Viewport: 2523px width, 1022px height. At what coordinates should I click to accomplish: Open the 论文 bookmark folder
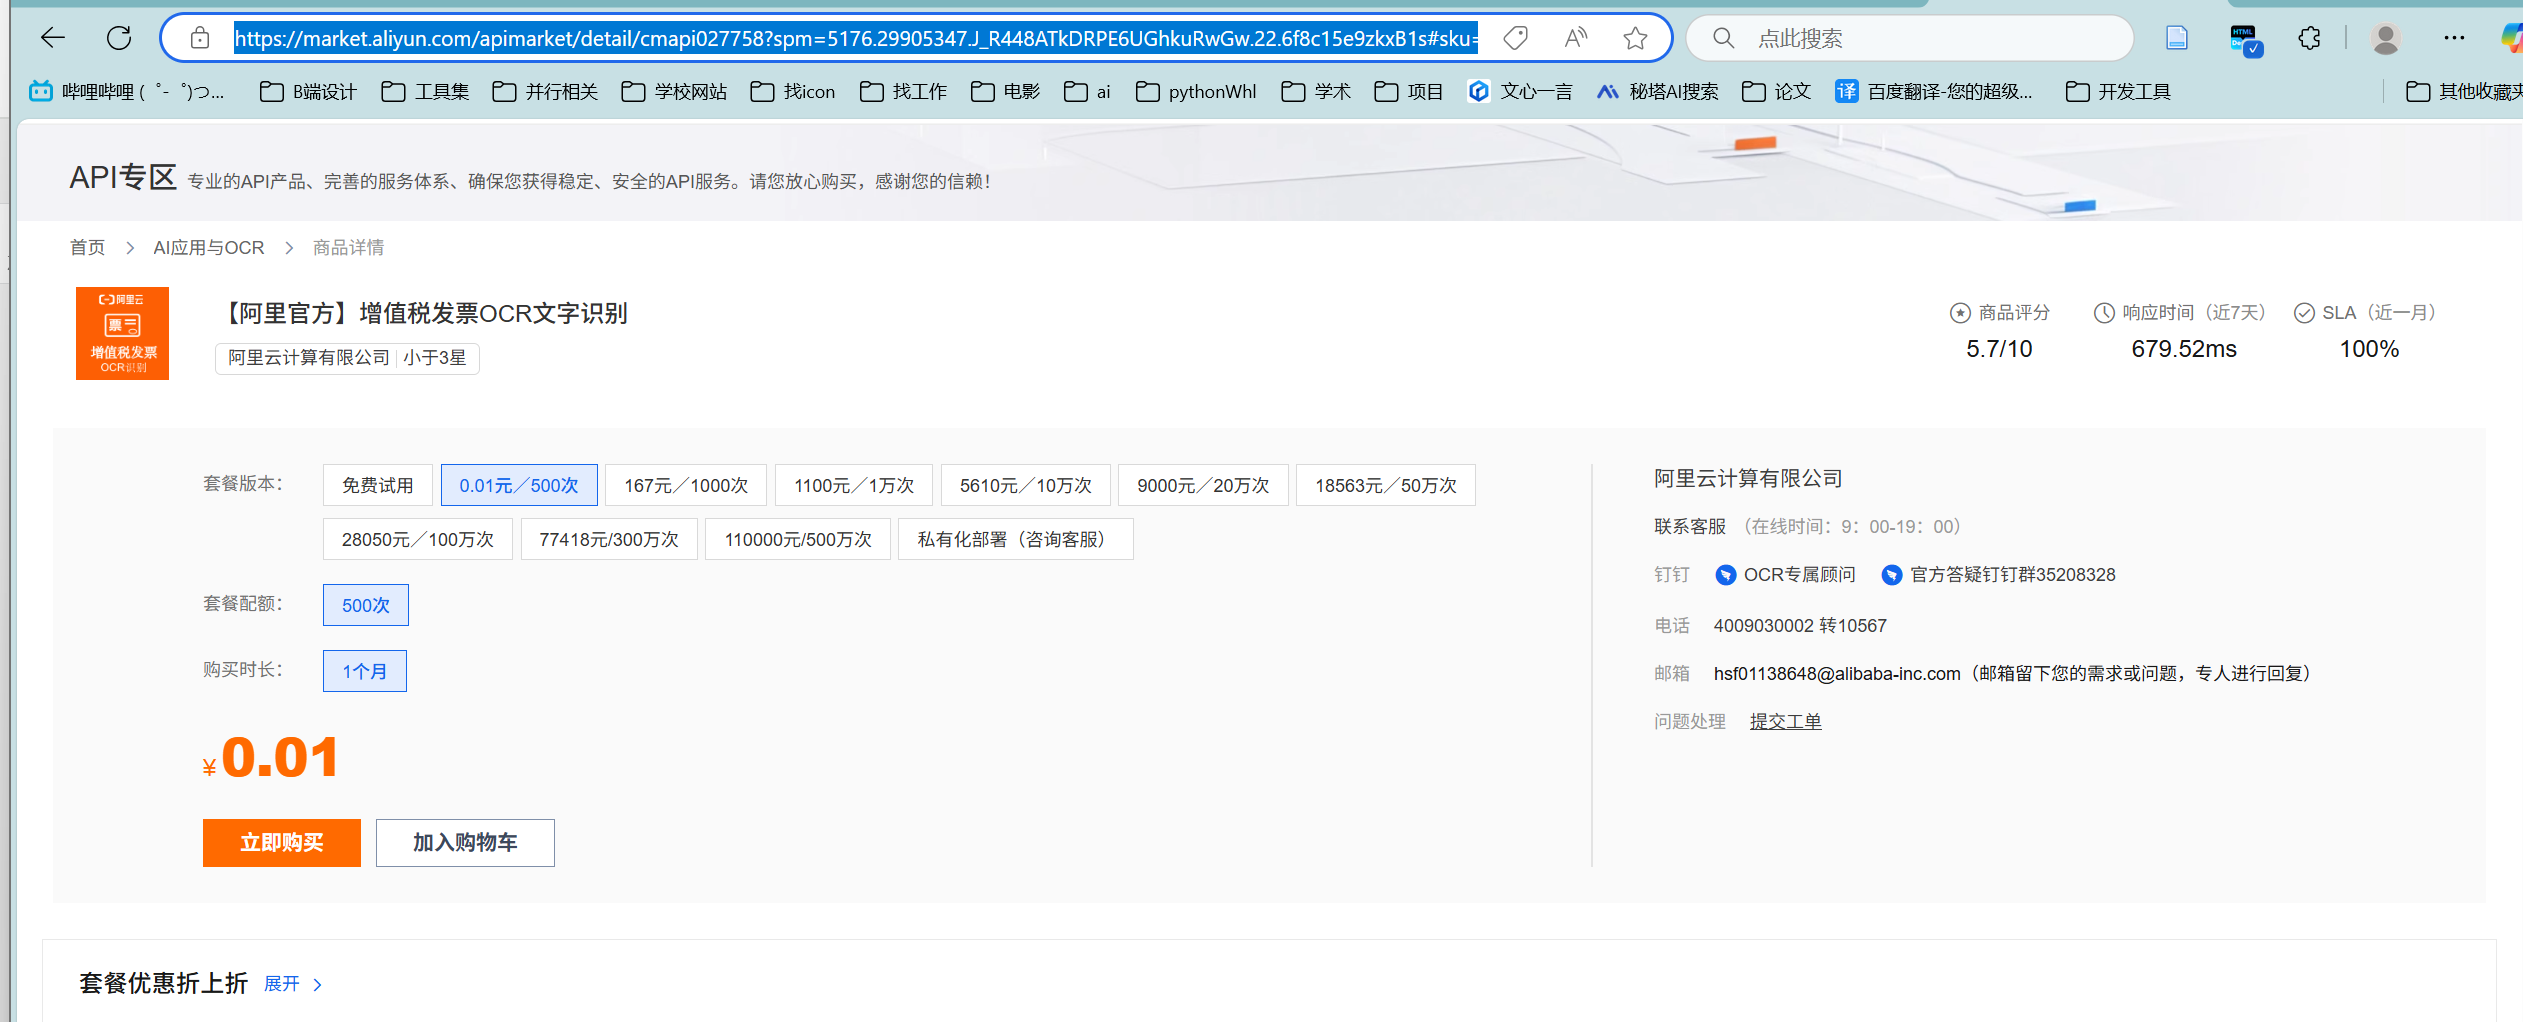coord(1776,92)
